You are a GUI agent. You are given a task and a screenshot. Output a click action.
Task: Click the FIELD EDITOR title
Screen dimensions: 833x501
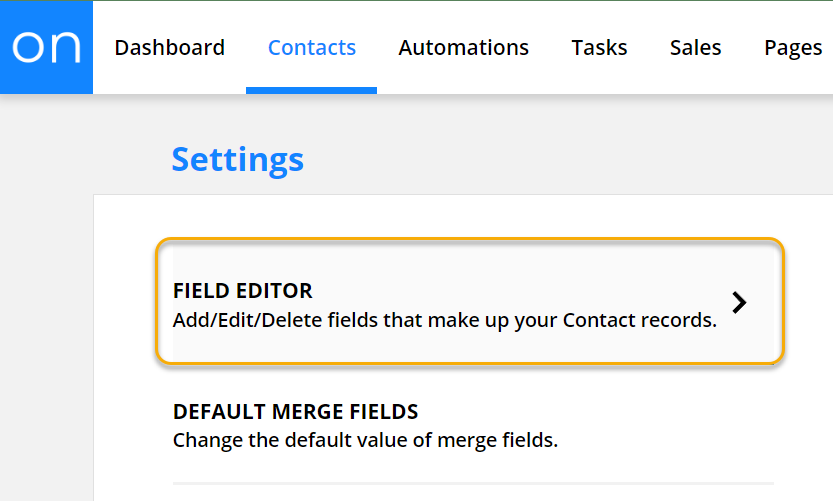coord(242,291)
